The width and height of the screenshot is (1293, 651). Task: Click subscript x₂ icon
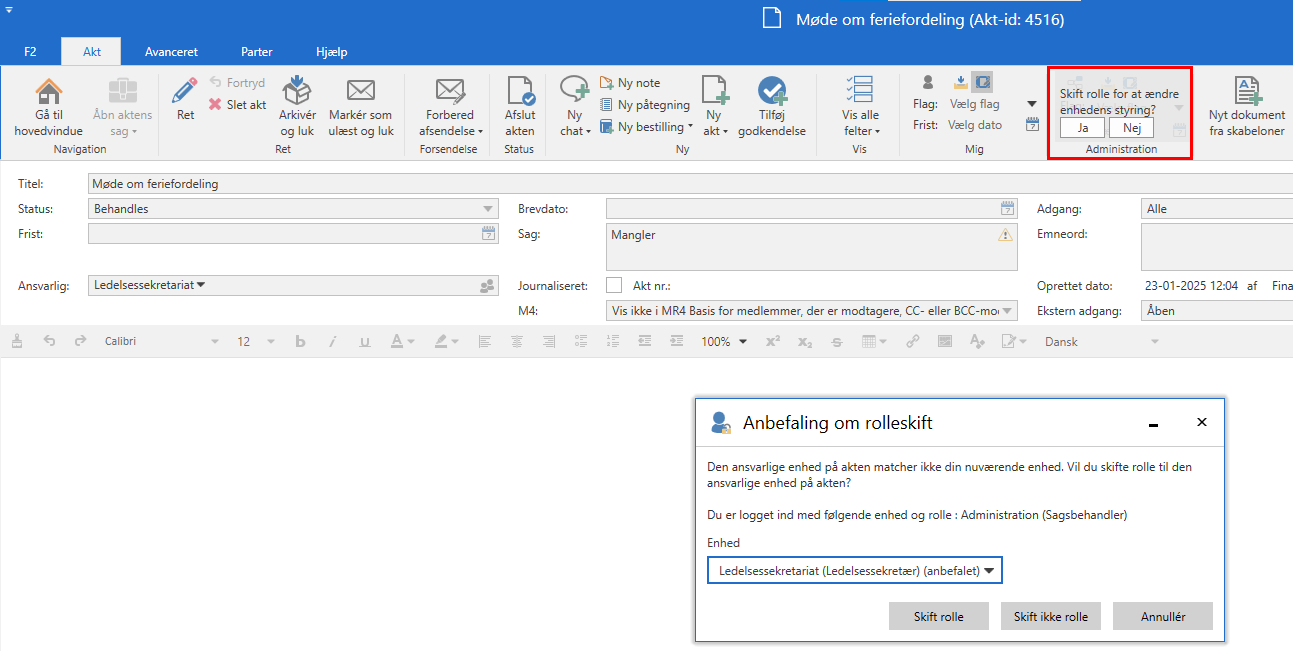click(x=805, y=341)
